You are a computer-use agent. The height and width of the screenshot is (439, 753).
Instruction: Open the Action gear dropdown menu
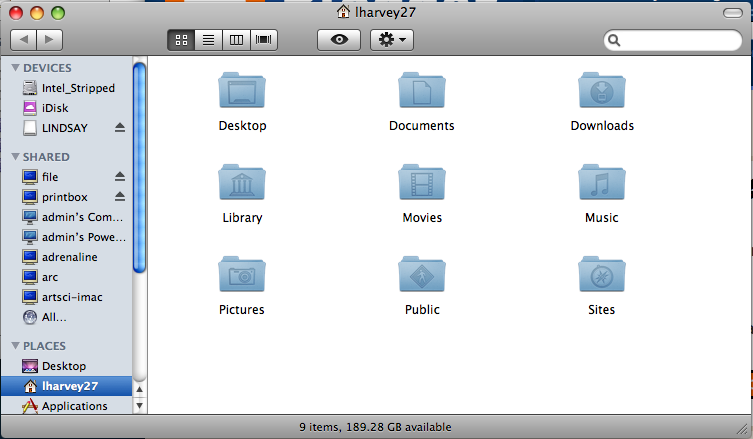coord(390,40)
